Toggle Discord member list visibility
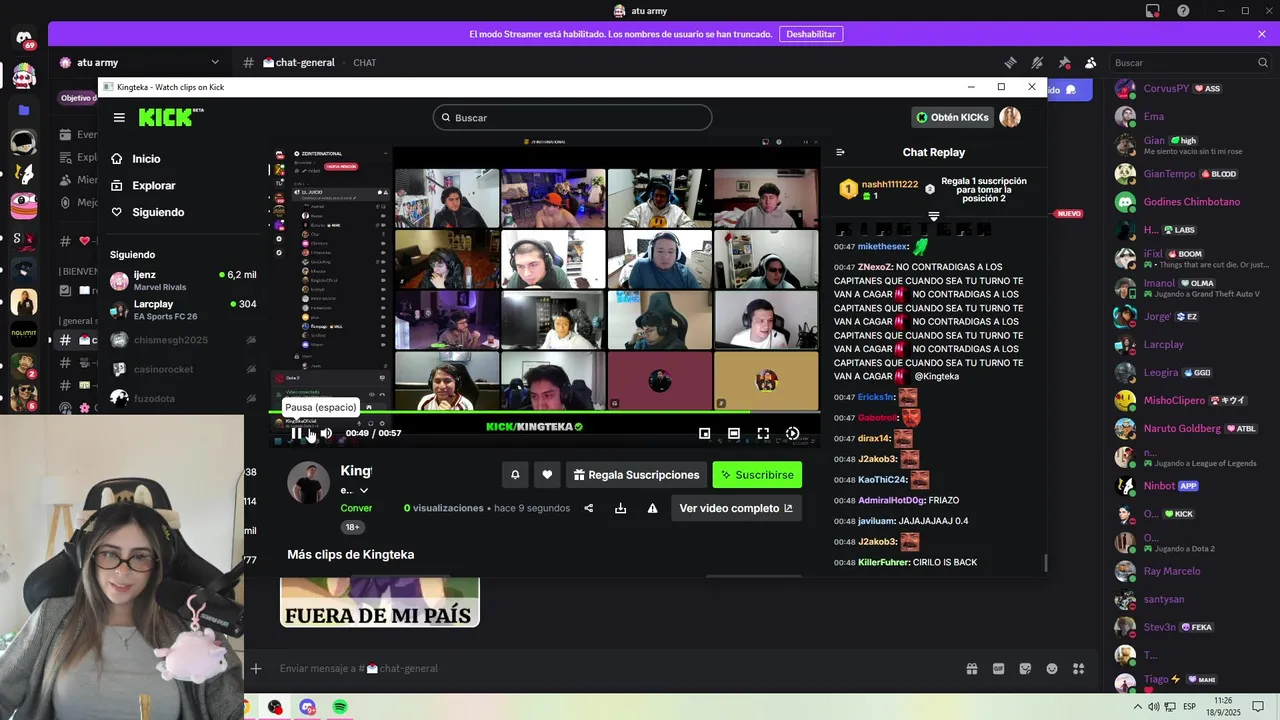1280x720 pixels. click(x=1091, y=63)
